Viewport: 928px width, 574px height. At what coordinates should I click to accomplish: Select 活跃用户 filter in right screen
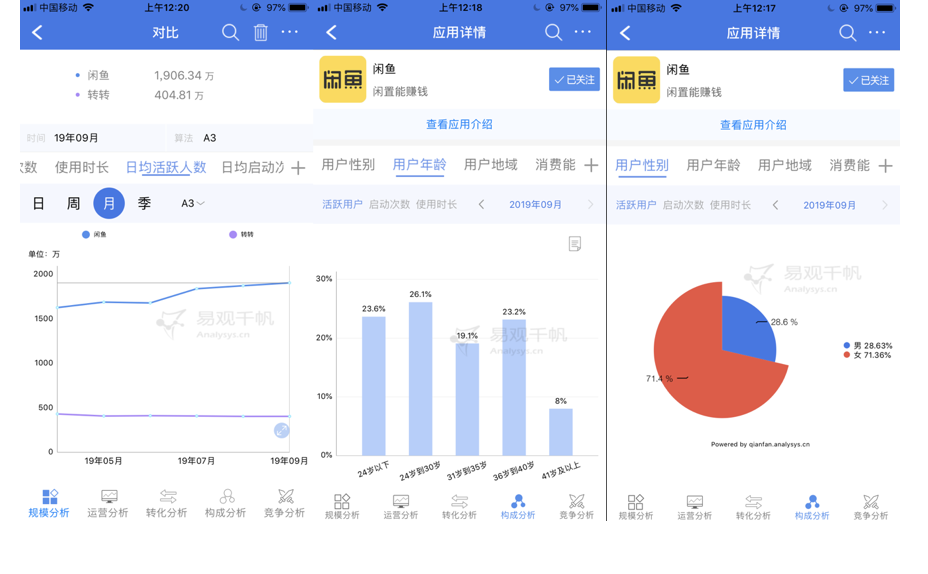(x=636, y=205)
